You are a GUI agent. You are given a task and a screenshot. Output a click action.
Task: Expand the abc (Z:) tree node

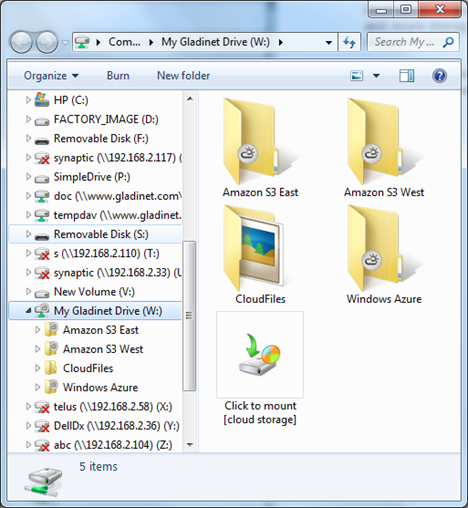pos(28,445)
